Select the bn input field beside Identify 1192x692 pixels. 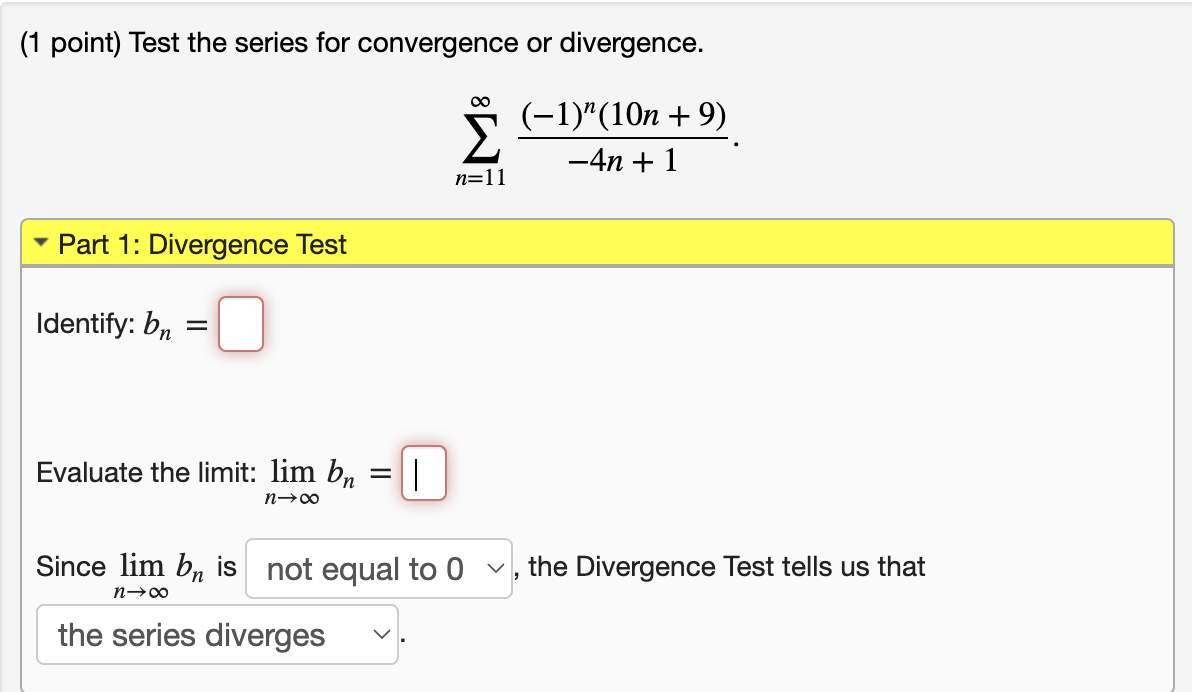240,323
